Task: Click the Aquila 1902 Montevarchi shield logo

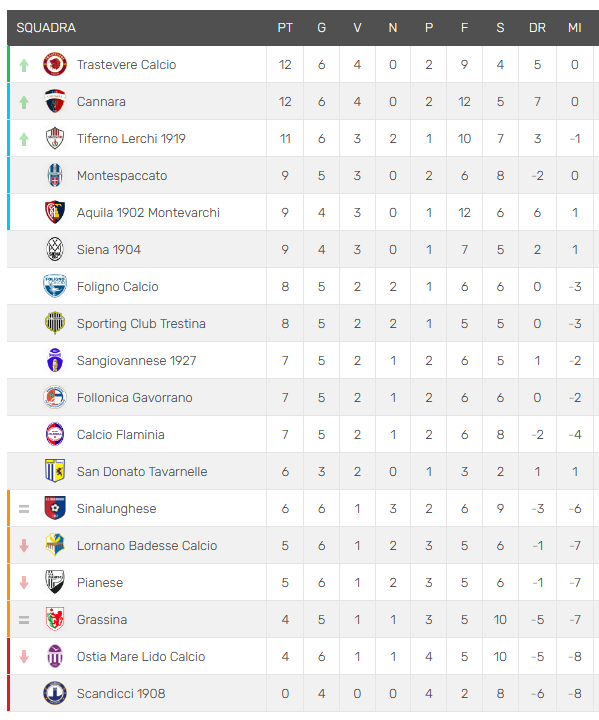Action: point(55,213)
